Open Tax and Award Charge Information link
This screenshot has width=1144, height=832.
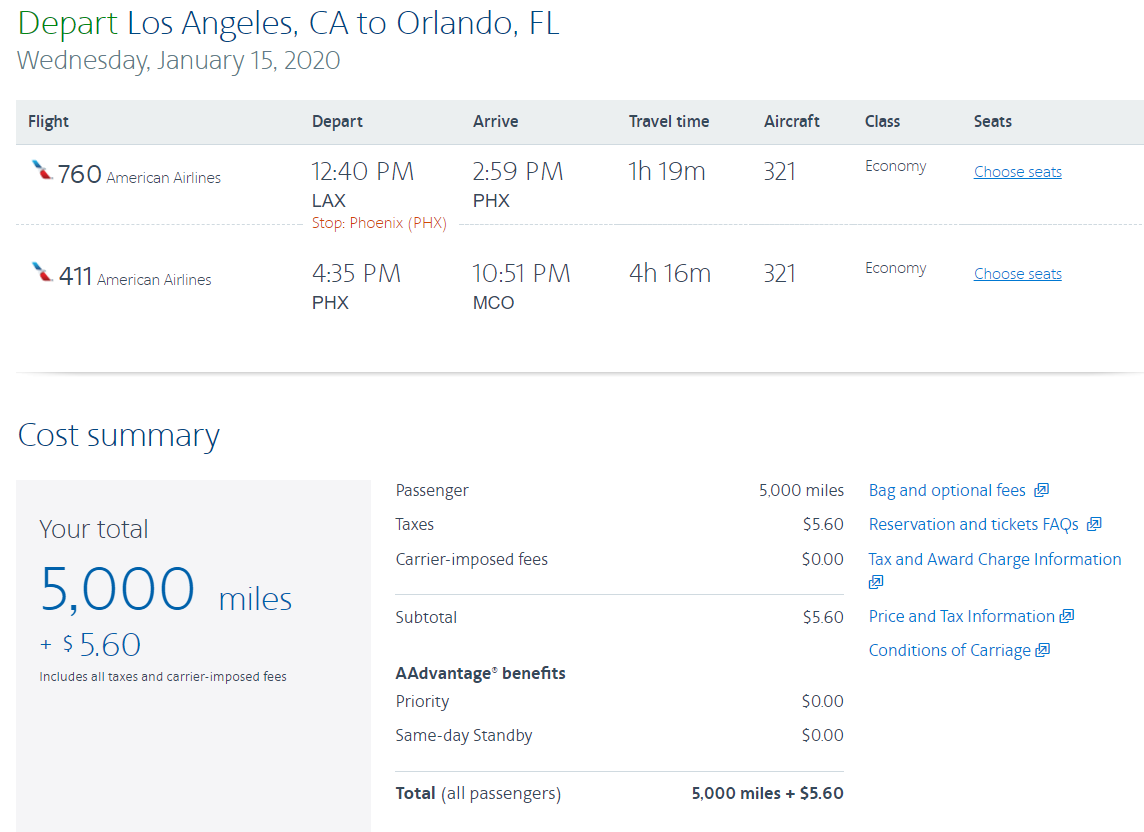994,559
